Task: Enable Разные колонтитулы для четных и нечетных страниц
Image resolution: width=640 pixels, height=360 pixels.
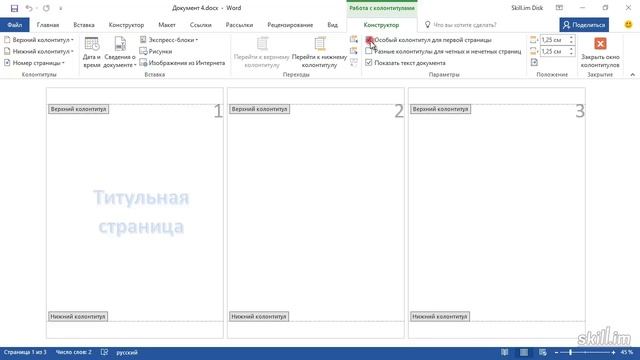Action: [x=444, y=51]
